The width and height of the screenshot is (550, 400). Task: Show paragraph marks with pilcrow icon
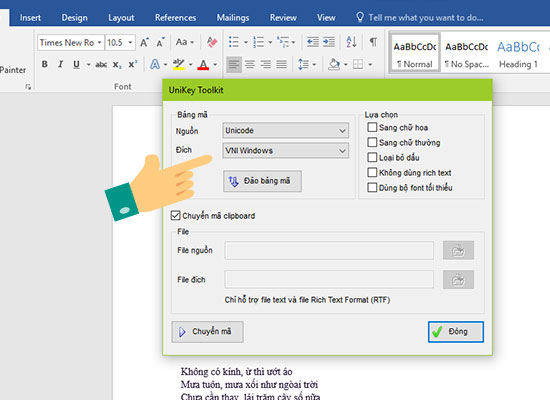(x=374, y=42)
